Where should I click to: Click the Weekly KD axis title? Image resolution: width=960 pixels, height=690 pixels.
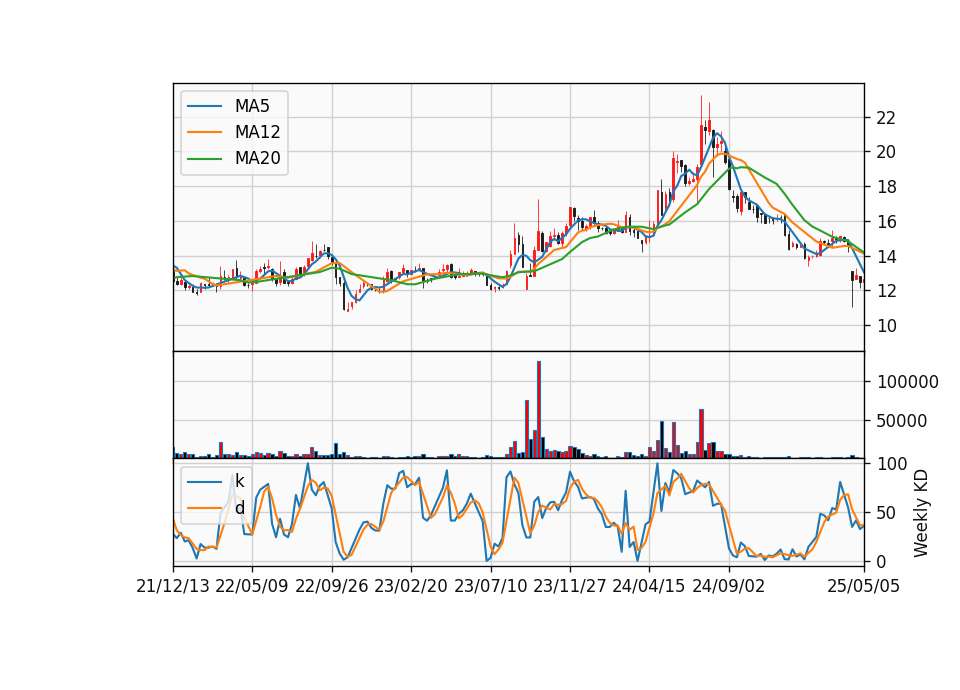tap(921, 514)
